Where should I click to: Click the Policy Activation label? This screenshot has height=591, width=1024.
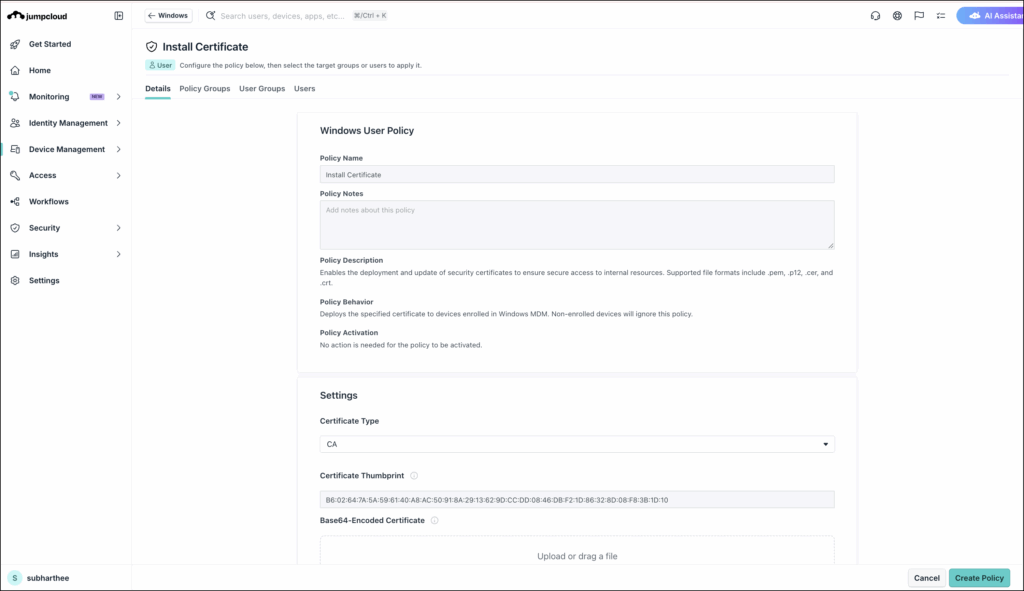point(349,333)
